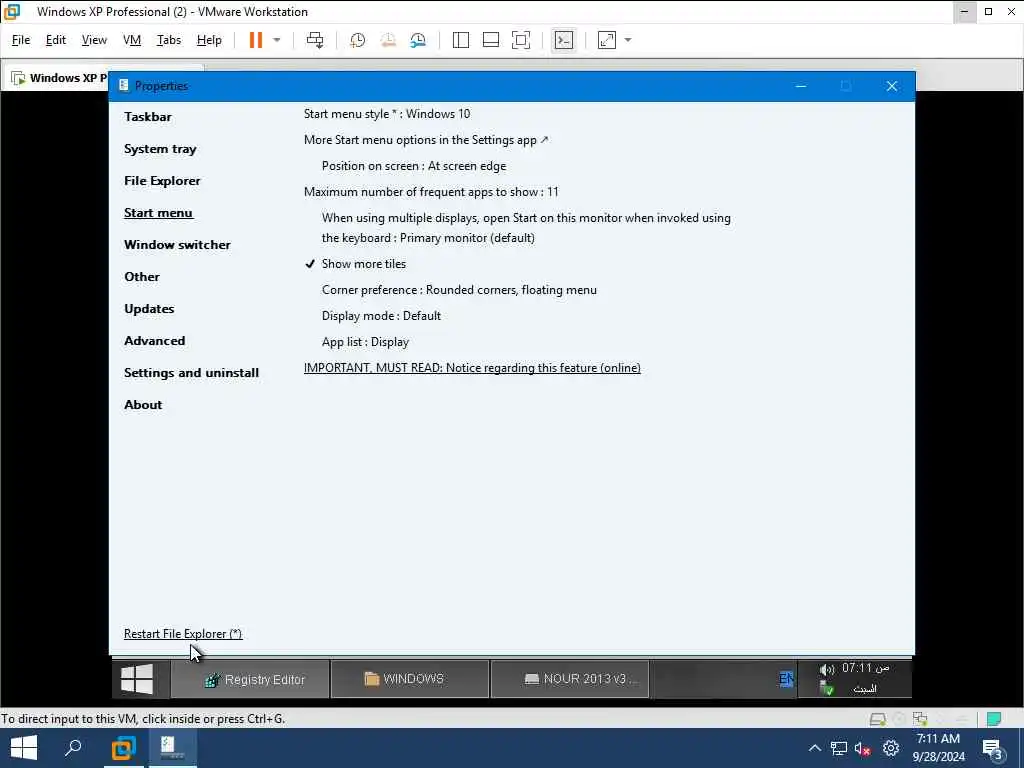Click the VMware hard disk status icon
The width and height of the screenshot is (1024, 768).
[878, 719]
